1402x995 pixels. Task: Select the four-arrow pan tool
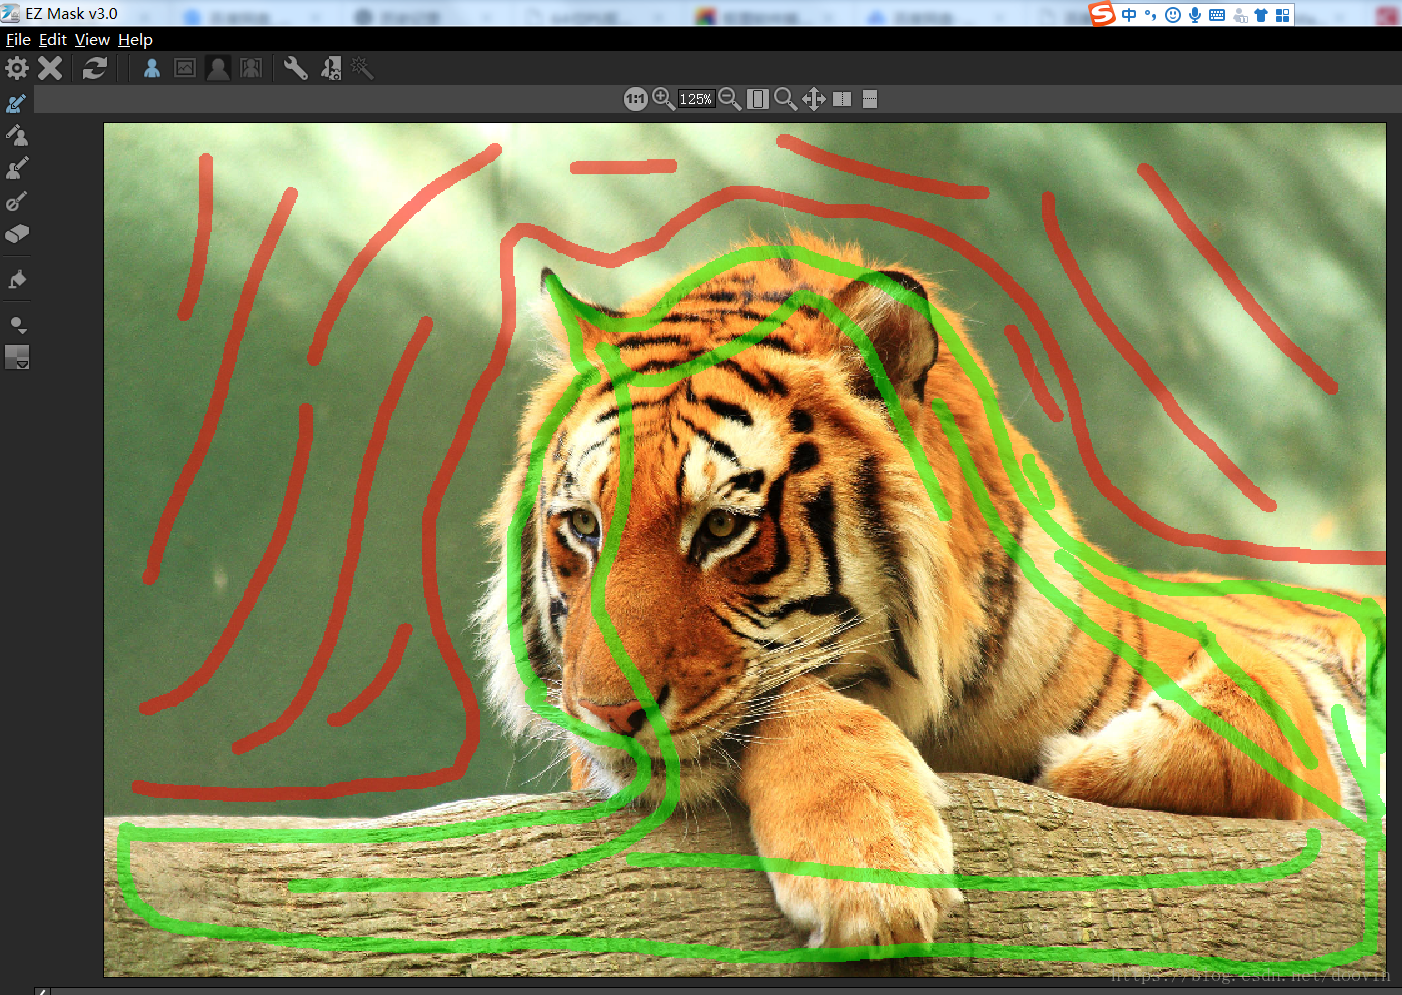click(x=814, y=99)
